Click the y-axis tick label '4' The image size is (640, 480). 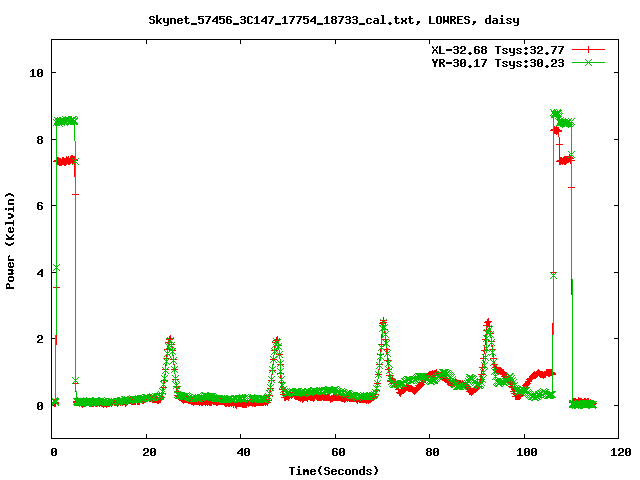[40, 273]
